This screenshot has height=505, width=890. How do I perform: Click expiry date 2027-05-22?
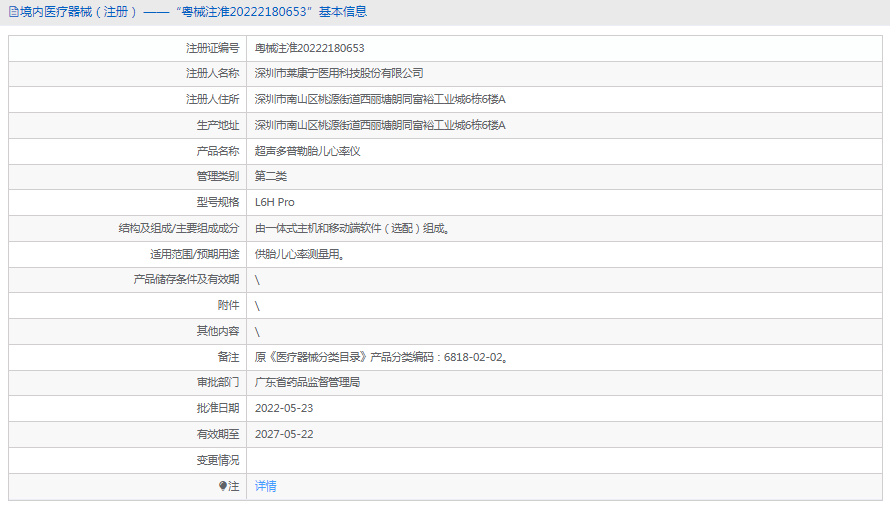284,435
